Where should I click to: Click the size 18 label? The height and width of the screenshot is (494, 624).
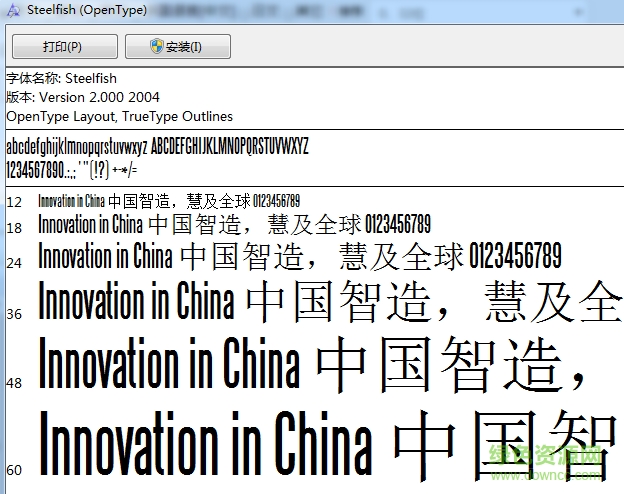tap(14, 228)
